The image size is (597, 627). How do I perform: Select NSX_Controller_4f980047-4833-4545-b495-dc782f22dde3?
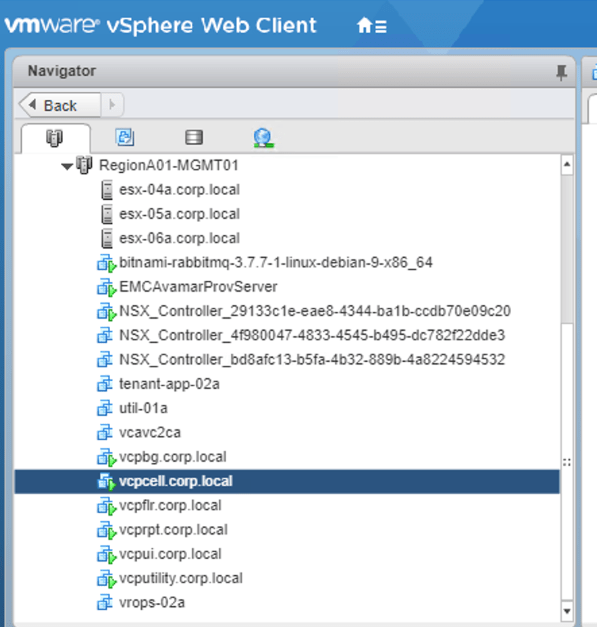(x=312, y=335)
